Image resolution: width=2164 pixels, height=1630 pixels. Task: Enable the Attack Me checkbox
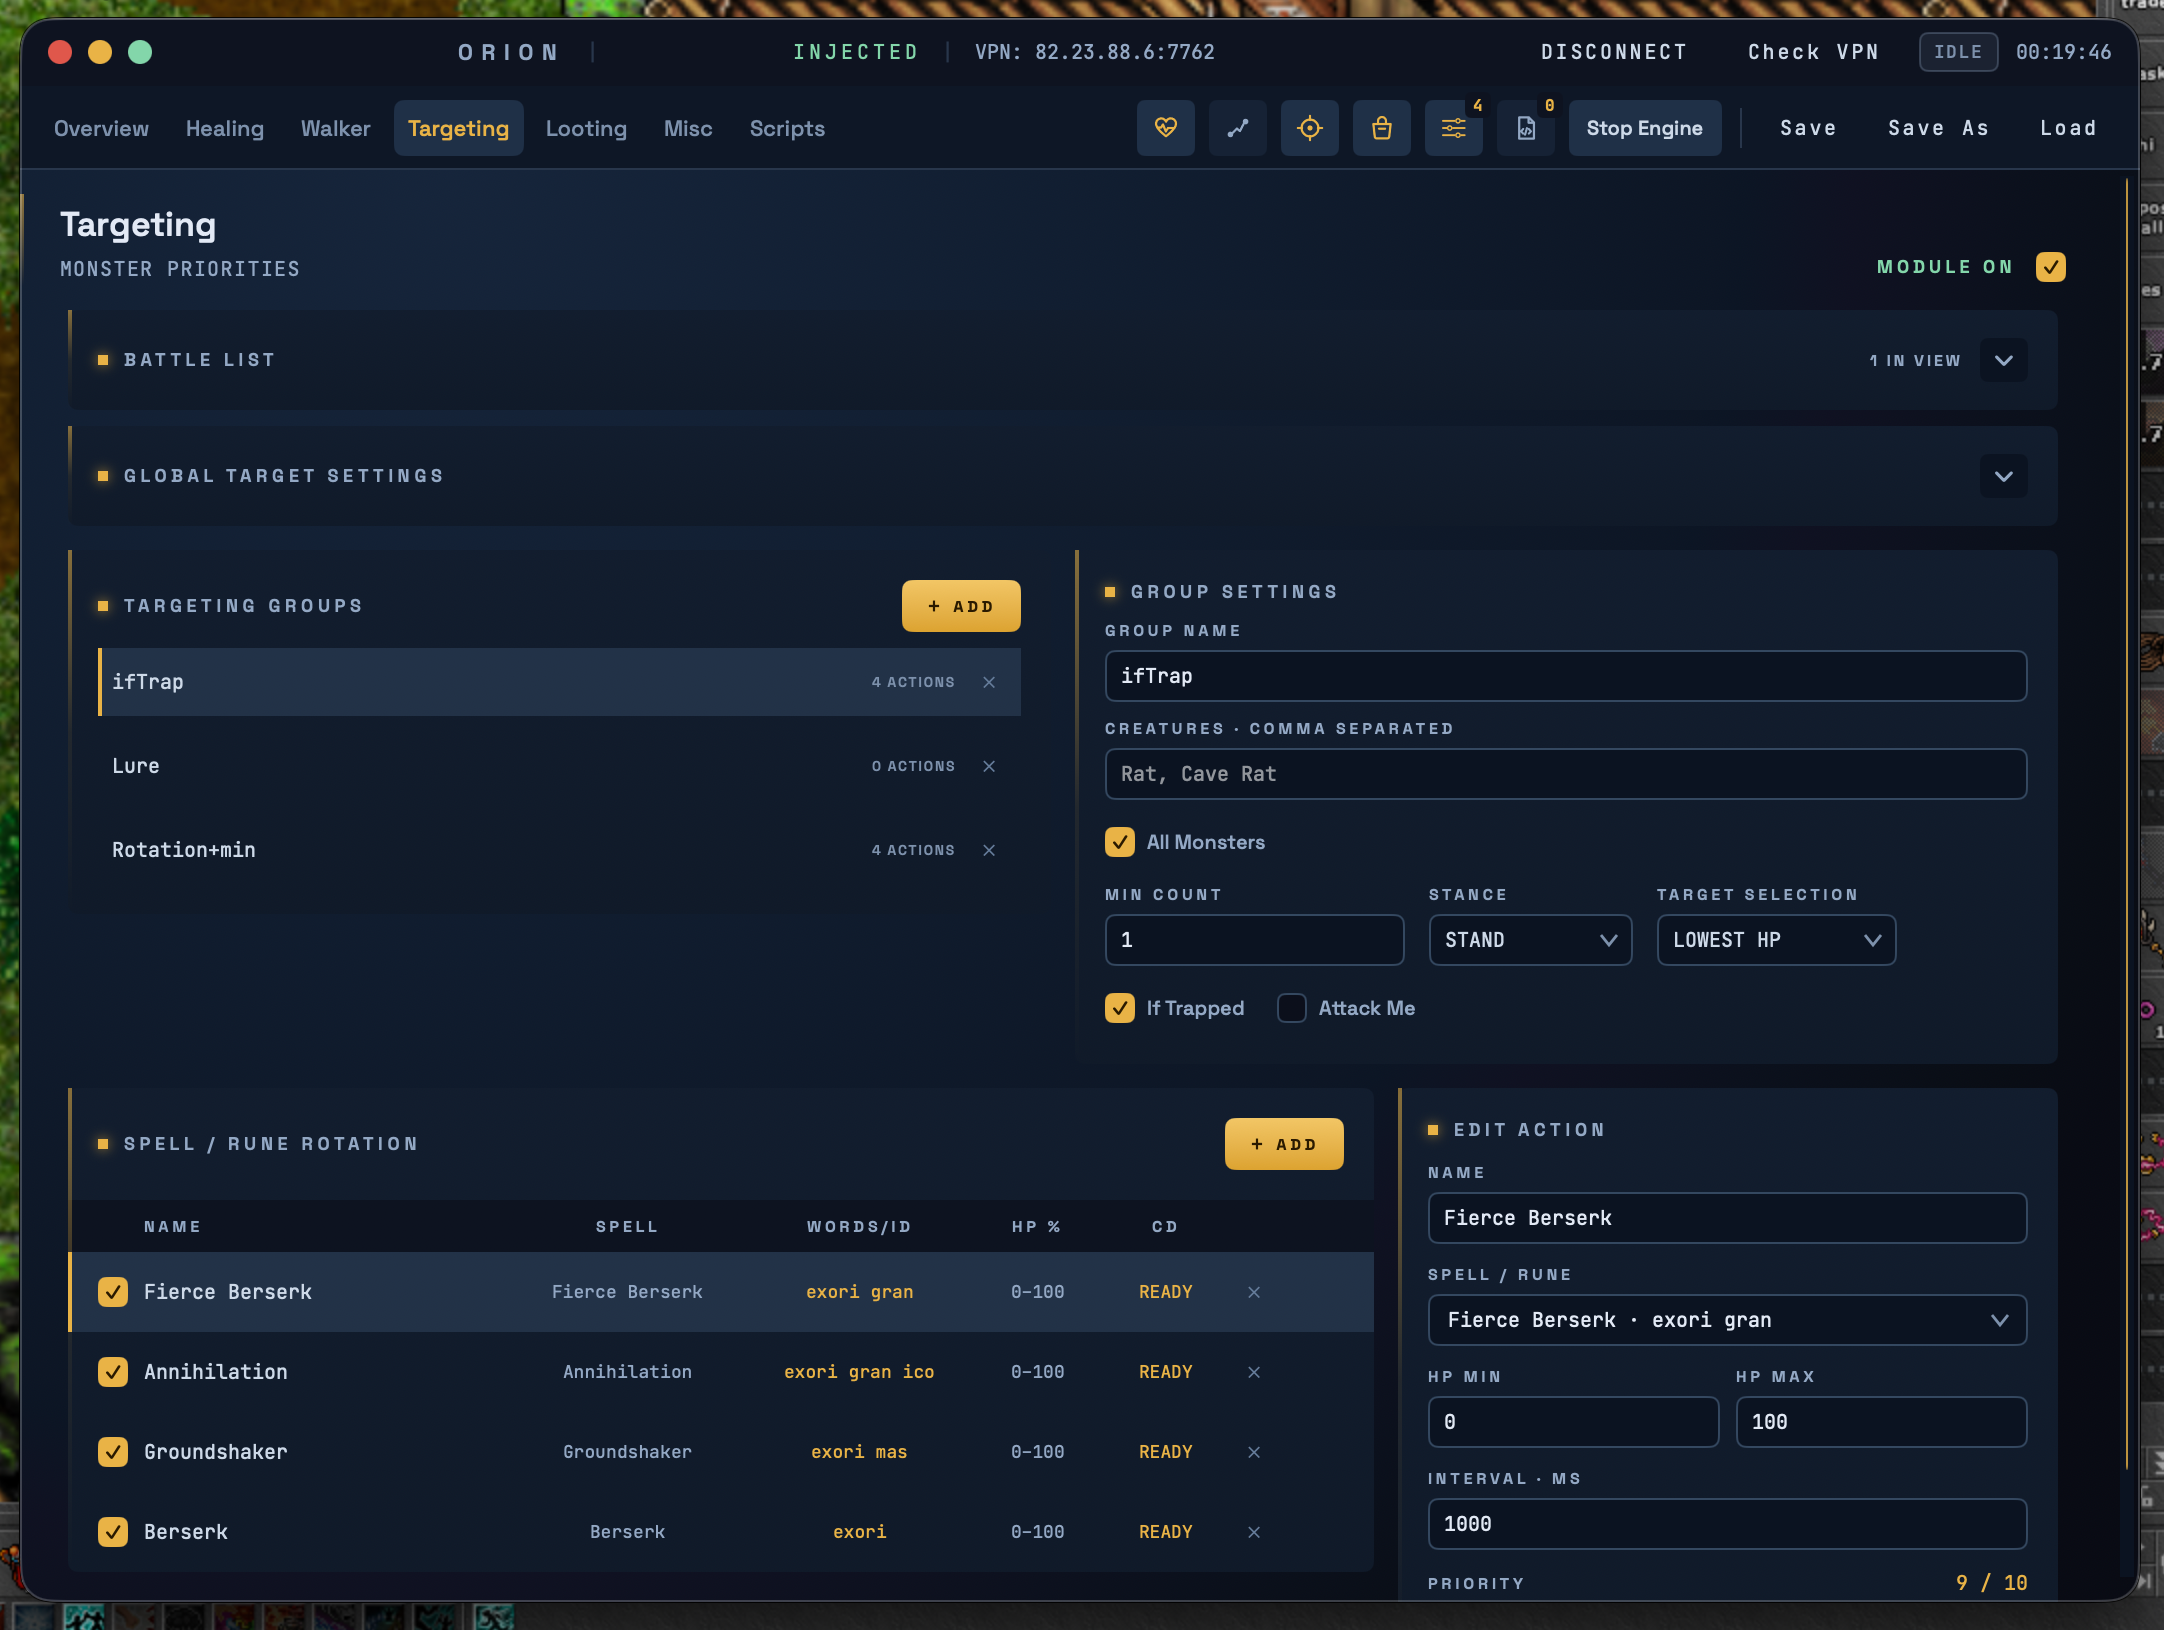click(1292, 1008)
